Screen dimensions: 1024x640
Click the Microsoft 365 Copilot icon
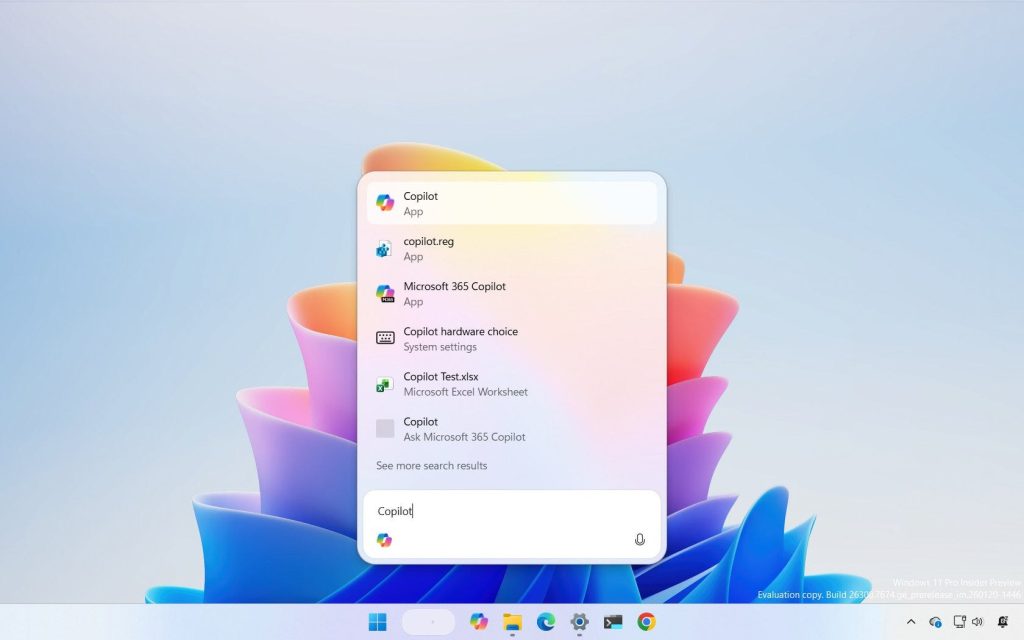coord(385,293)
